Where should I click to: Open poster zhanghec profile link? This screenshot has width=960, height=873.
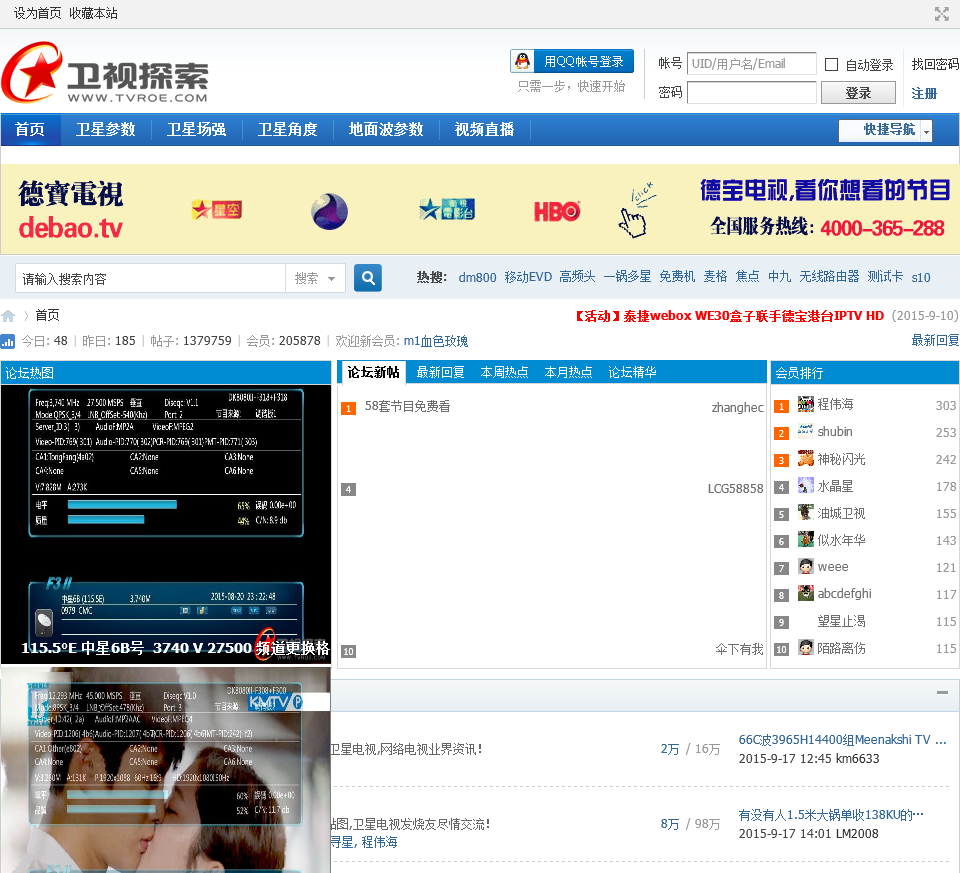pyautogui.click(x=737, y=407)
